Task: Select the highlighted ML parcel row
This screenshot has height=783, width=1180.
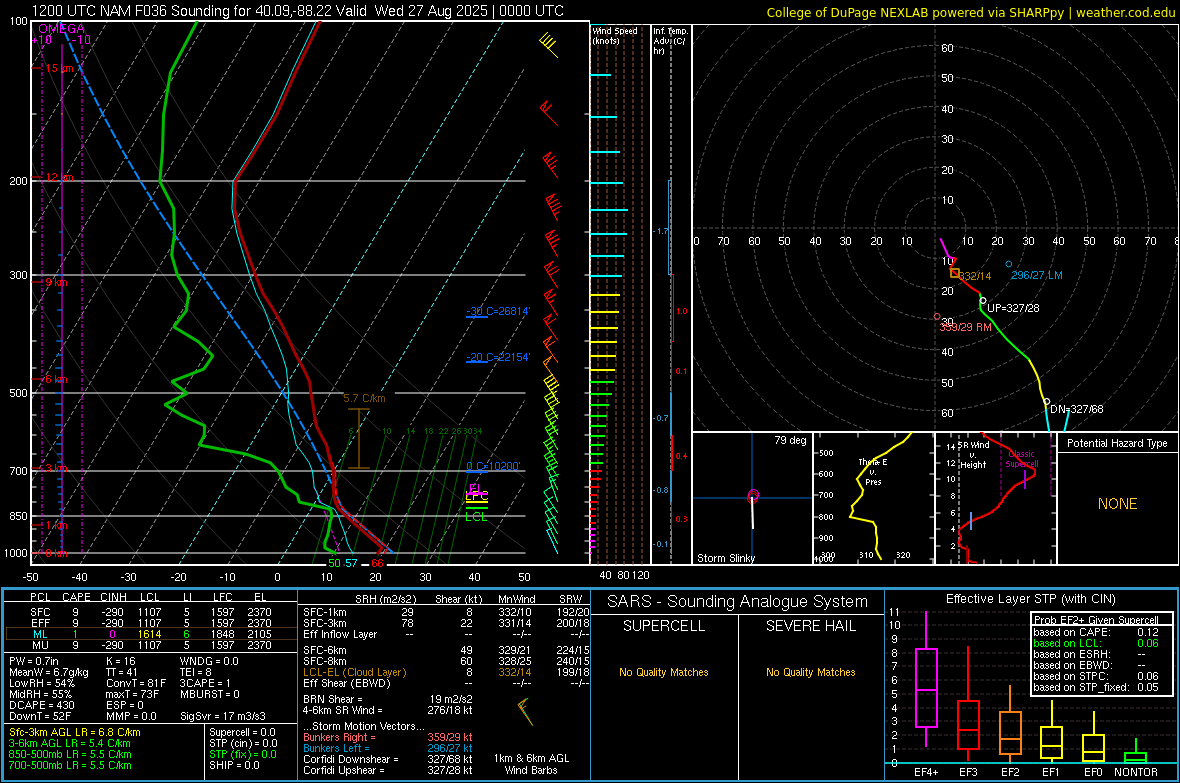Action: tap(151, 634)
